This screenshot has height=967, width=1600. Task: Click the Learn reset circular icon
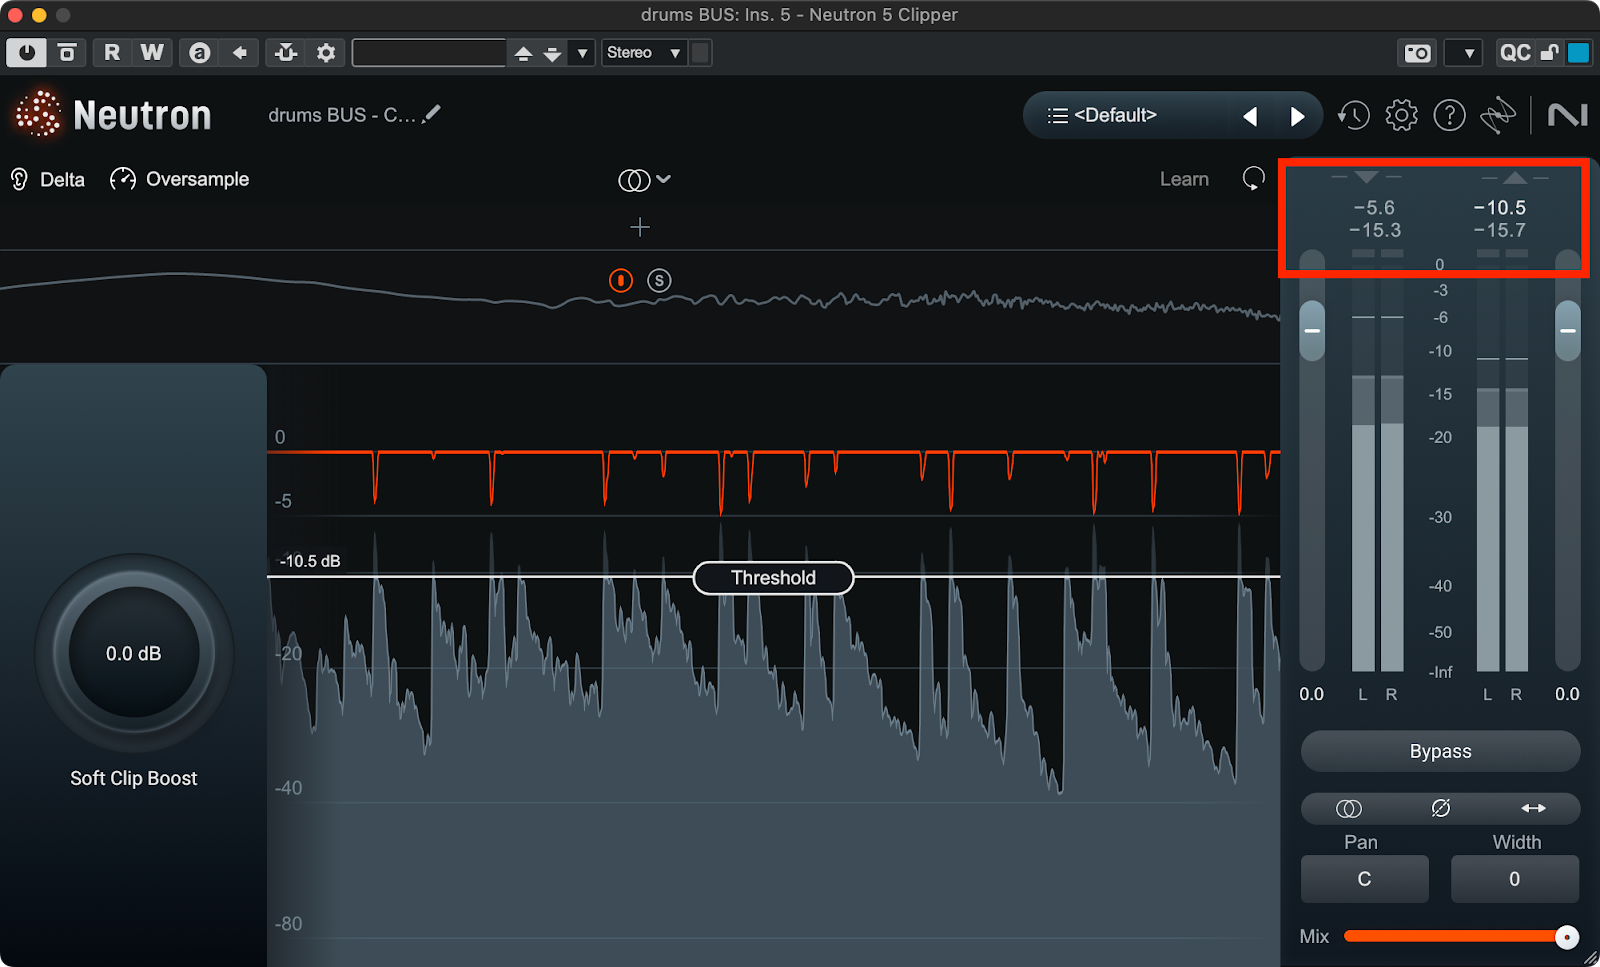tap(1253, 179)
